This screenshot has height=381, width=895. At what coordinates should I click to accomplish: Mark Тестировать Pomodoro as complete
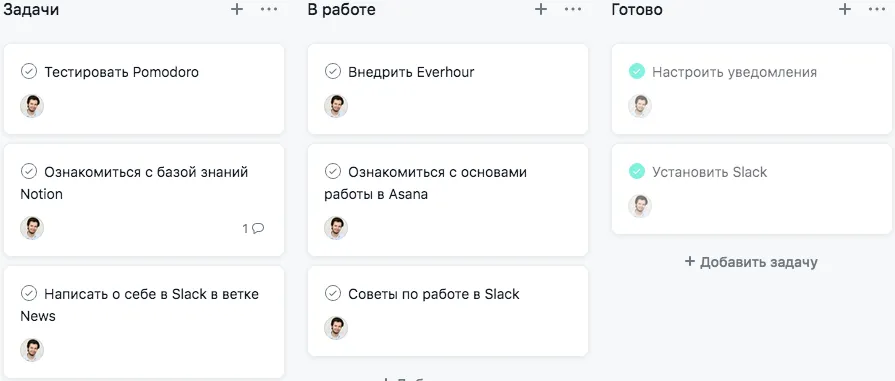tap(29, 71)
